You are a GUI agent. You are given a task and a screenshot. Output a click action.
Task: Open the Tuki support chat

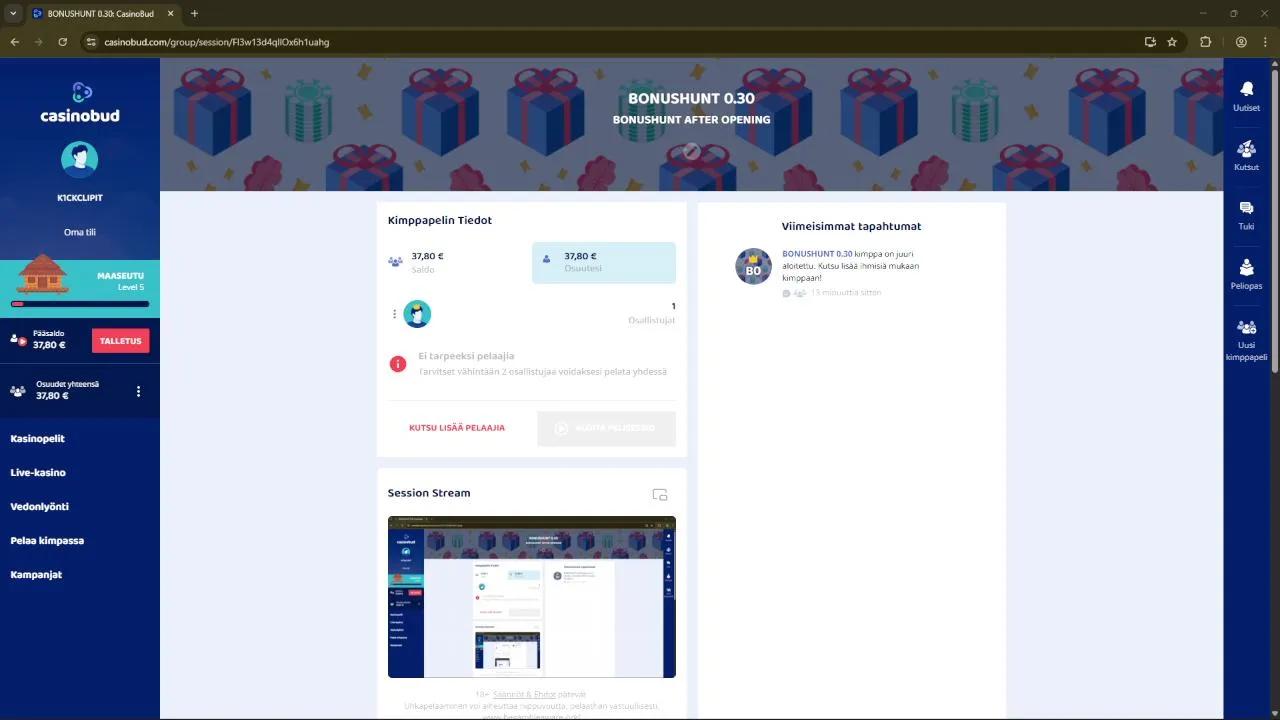pos(1246,215)
